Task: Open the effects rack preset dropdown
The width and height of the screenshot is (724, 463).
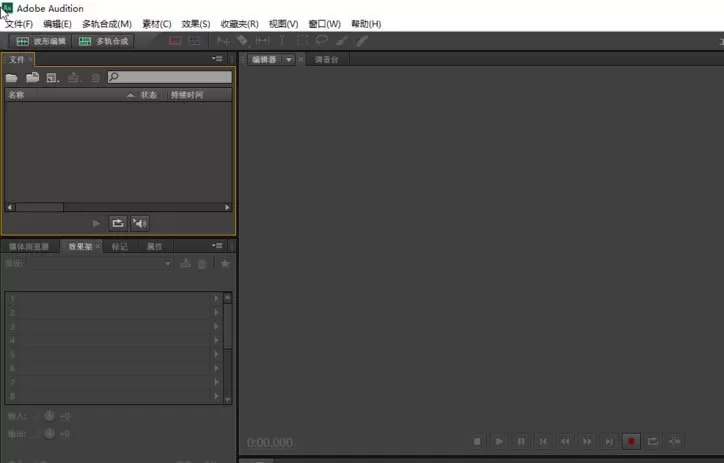Action: pos(102,264)
